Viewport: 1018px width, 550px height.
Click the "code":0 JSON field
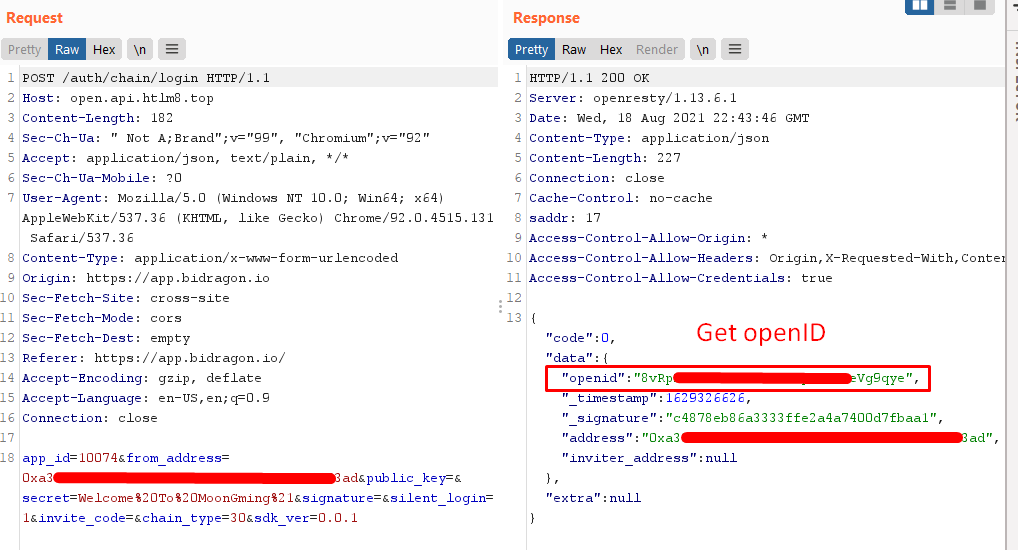580,338
